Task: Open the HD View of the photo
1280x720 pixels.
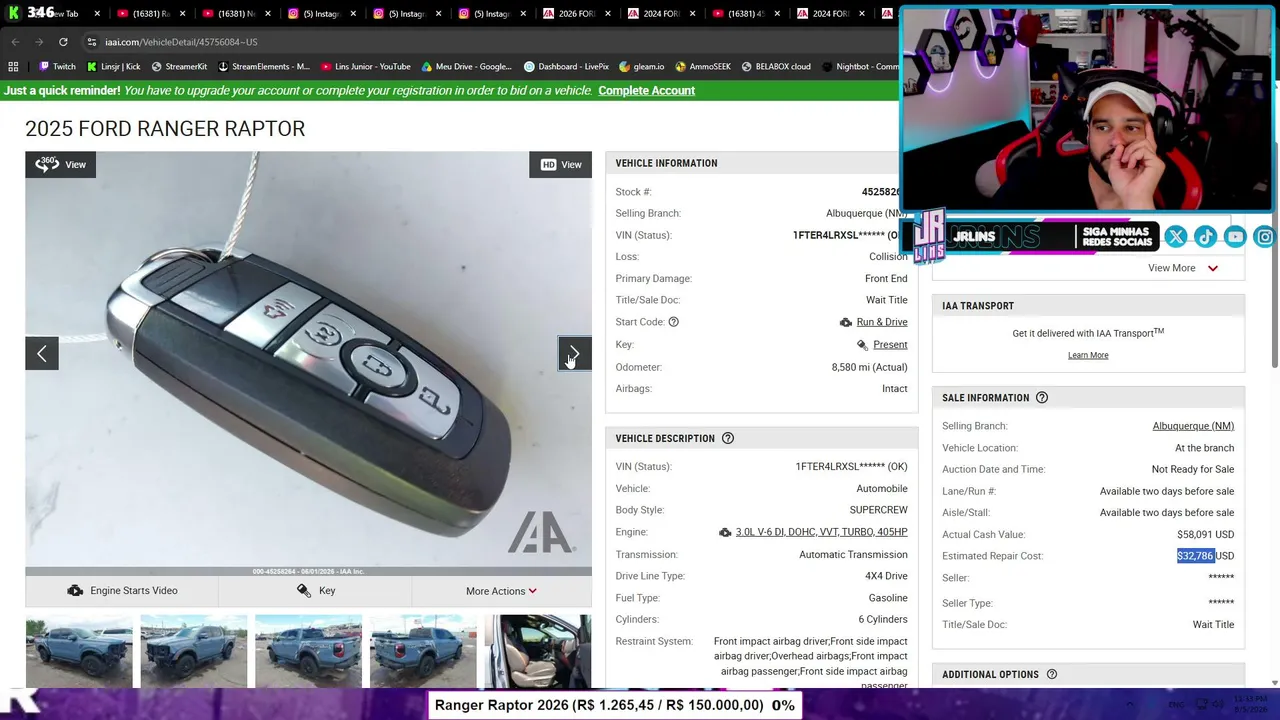Action: pos(561,165)
